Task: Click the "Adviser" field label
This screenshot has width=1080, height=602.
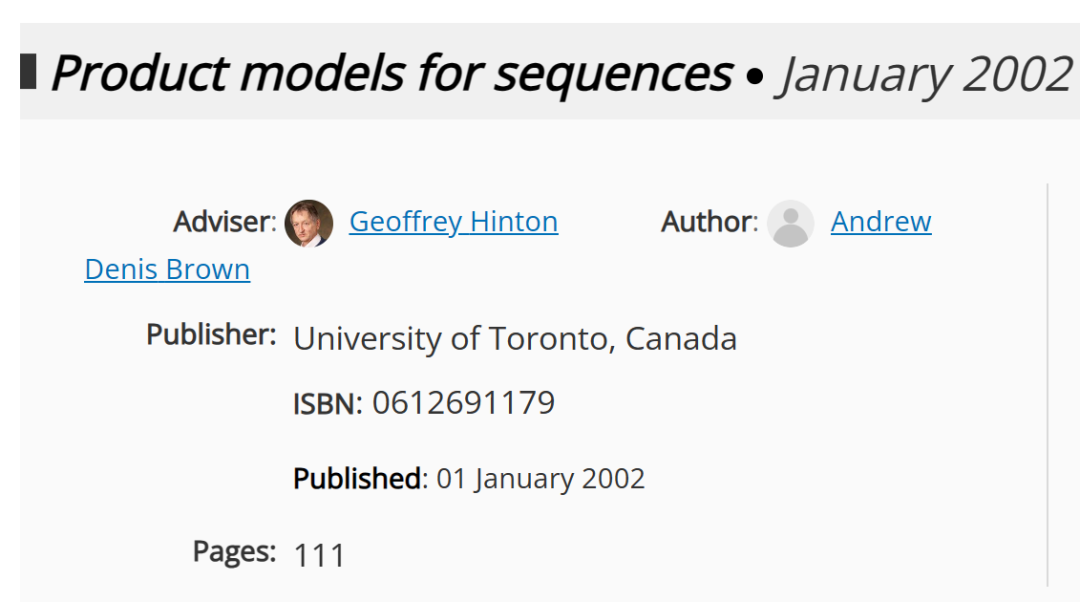Action: pyautogui.click(x=225, y=222)
